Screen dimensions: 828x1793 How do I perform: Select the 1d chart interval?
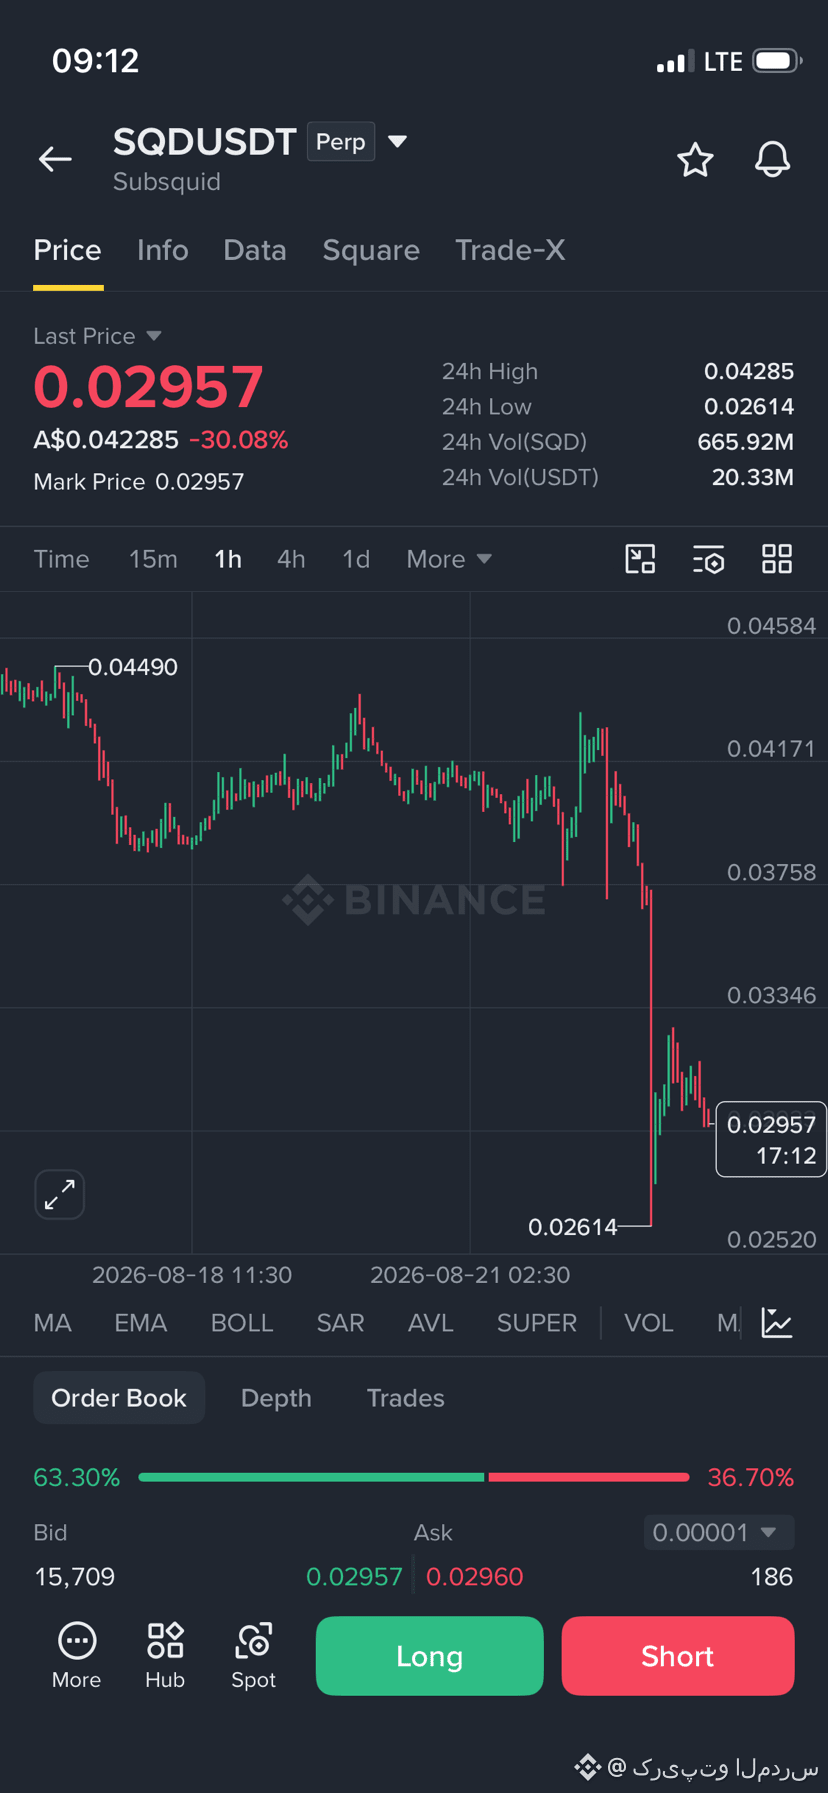coord(356,559)
